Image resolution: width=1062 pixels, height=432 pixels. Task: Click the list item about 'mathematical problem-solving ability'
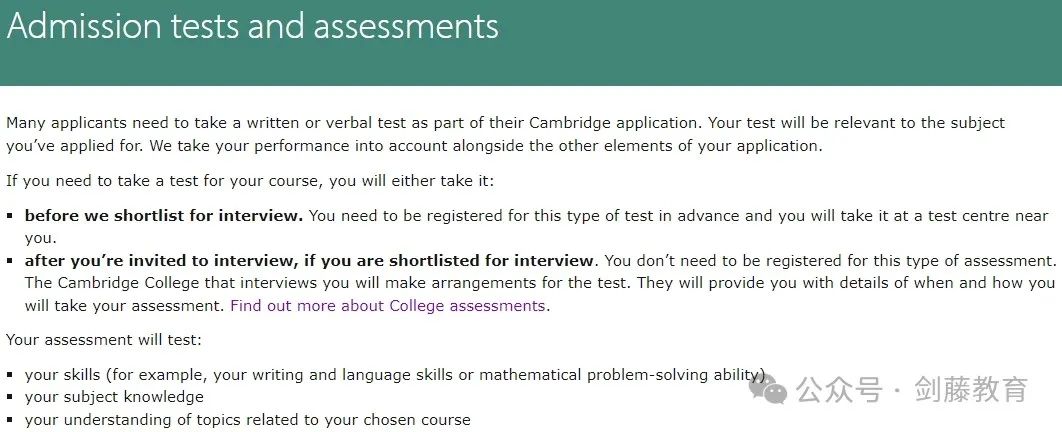pyautogui.click(x=396, y=374)
